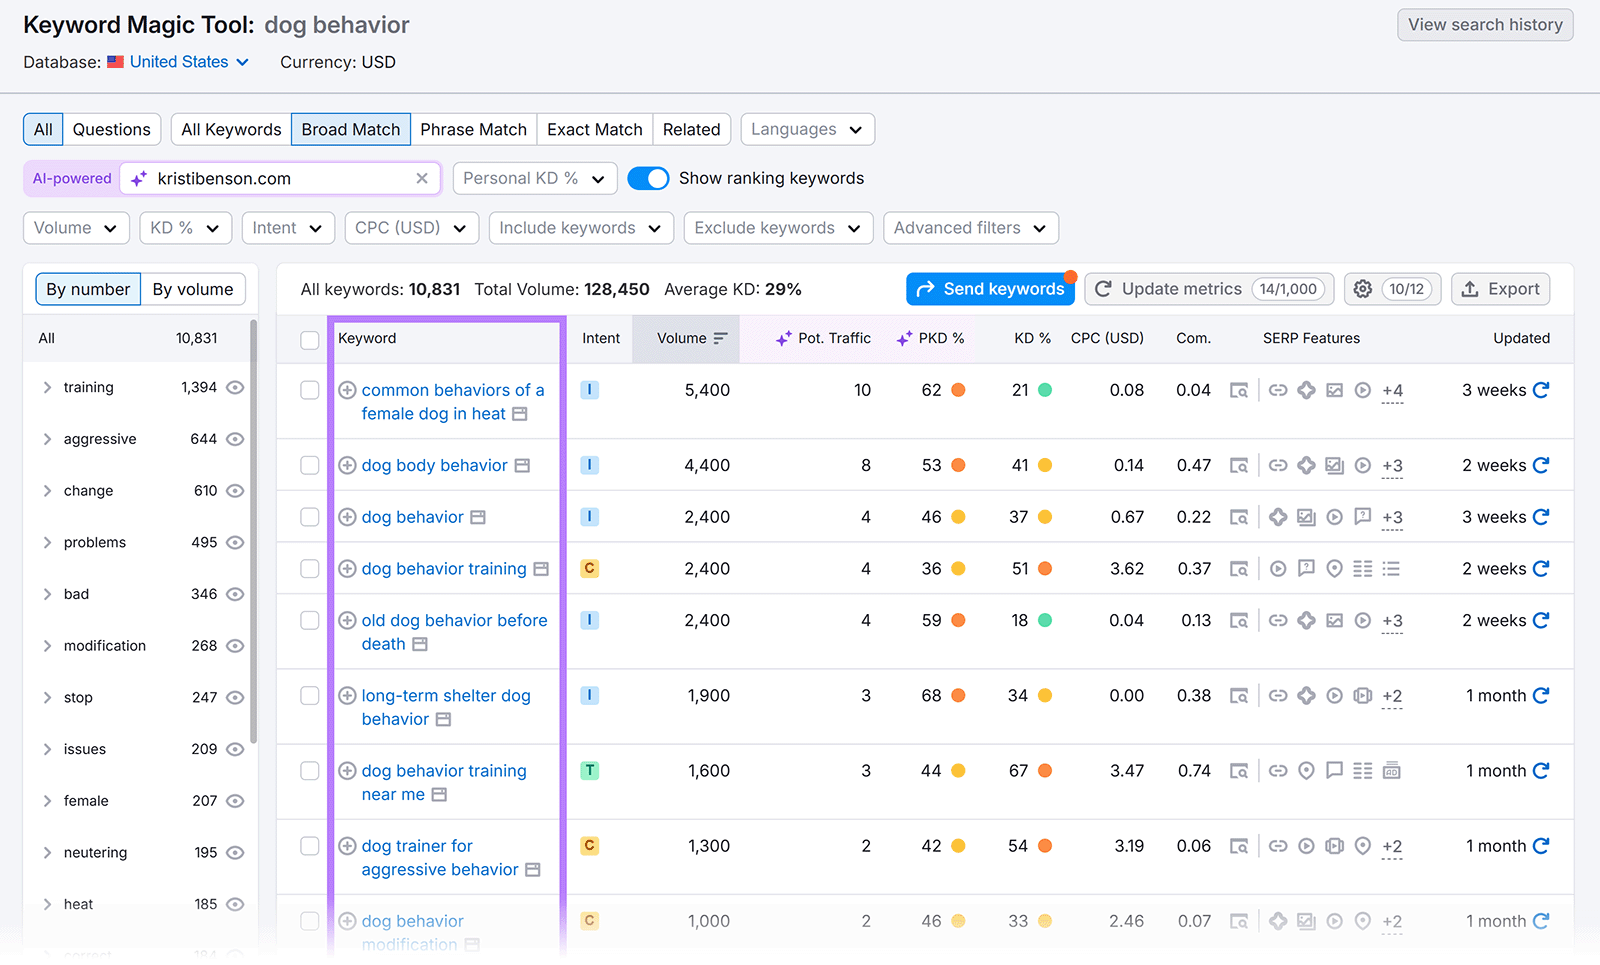The image size is (1600, 965).
Task: Switch to the Questions tab
Action: click(111, 129)
